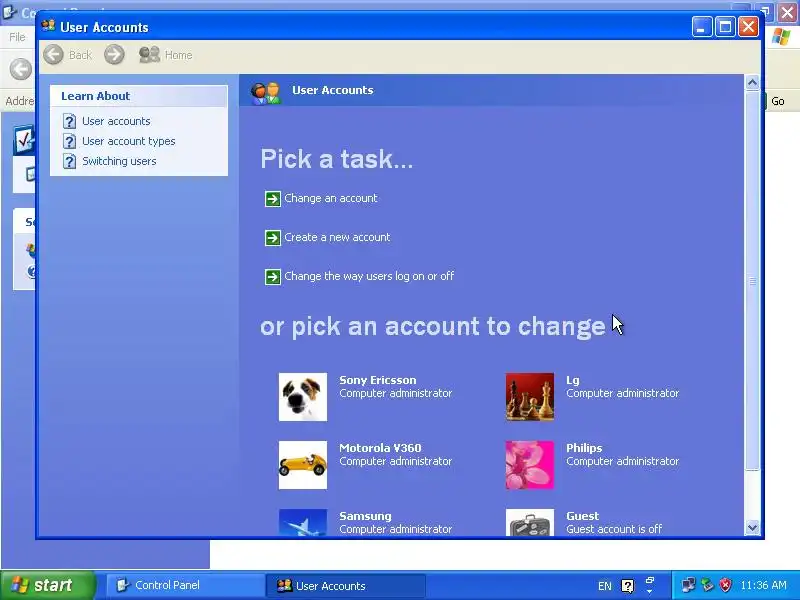Close the User Accounts window
This screenshot has width=800, height=600.
point(748,27)
